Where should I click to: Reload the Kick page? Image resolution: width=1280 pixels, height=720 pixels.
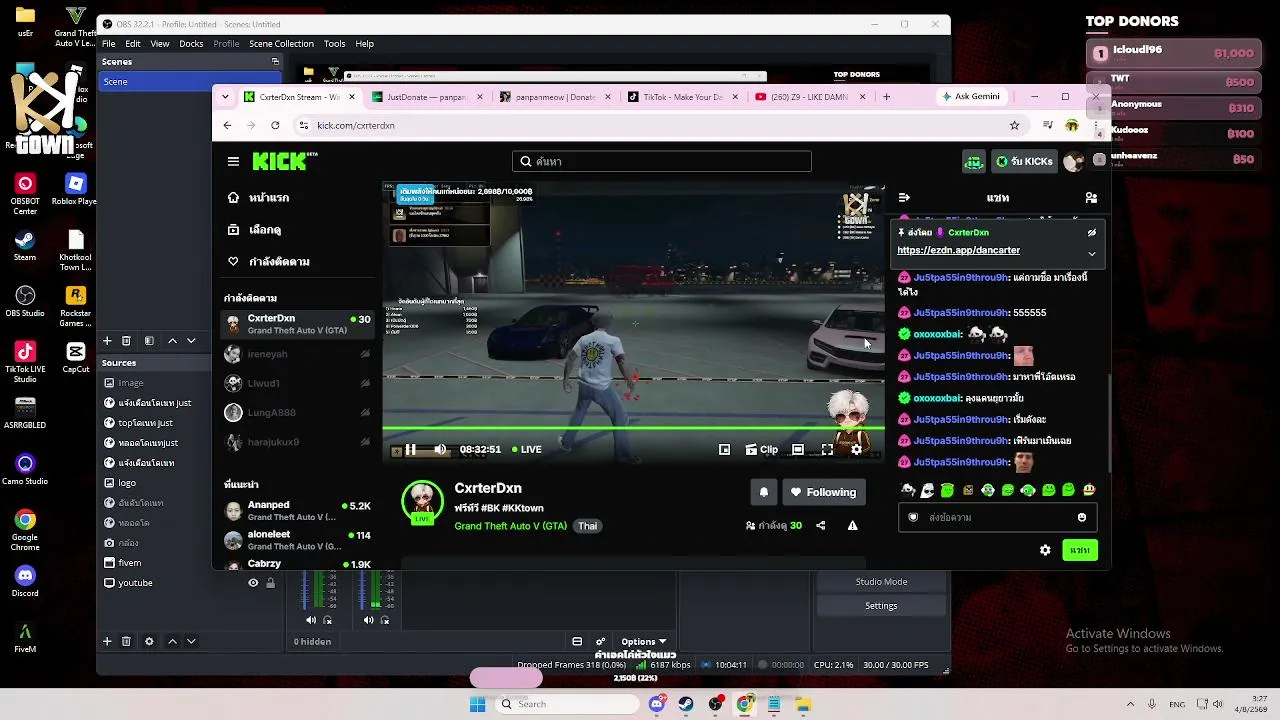[276, 125]
